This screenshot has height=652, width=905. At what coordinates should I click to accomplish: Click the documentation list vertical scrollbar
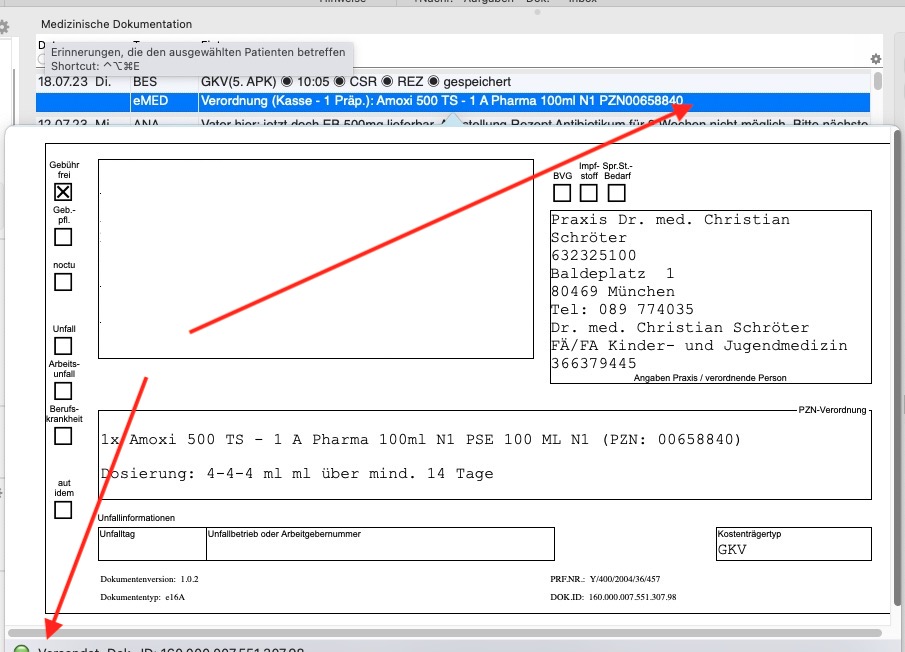click(878, 80)
